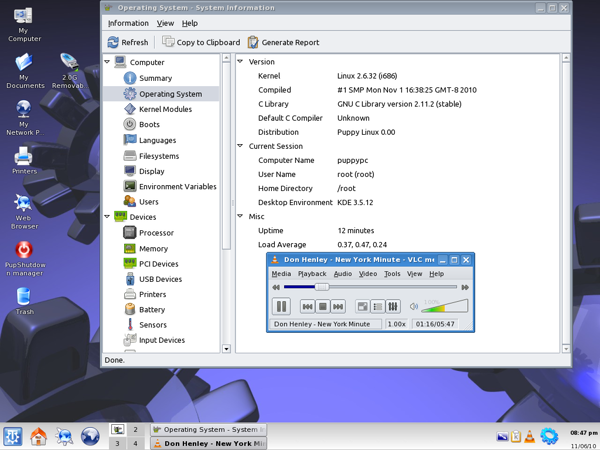Open the Summary icon in the sidebar
Viewport: 600px width, 450px height.
click(x=130, y=78)
